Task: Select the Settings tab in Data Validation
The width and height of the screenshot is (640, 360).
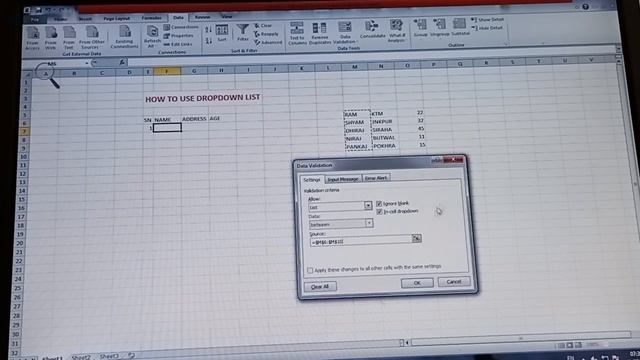Action: (x=312, y=180)
